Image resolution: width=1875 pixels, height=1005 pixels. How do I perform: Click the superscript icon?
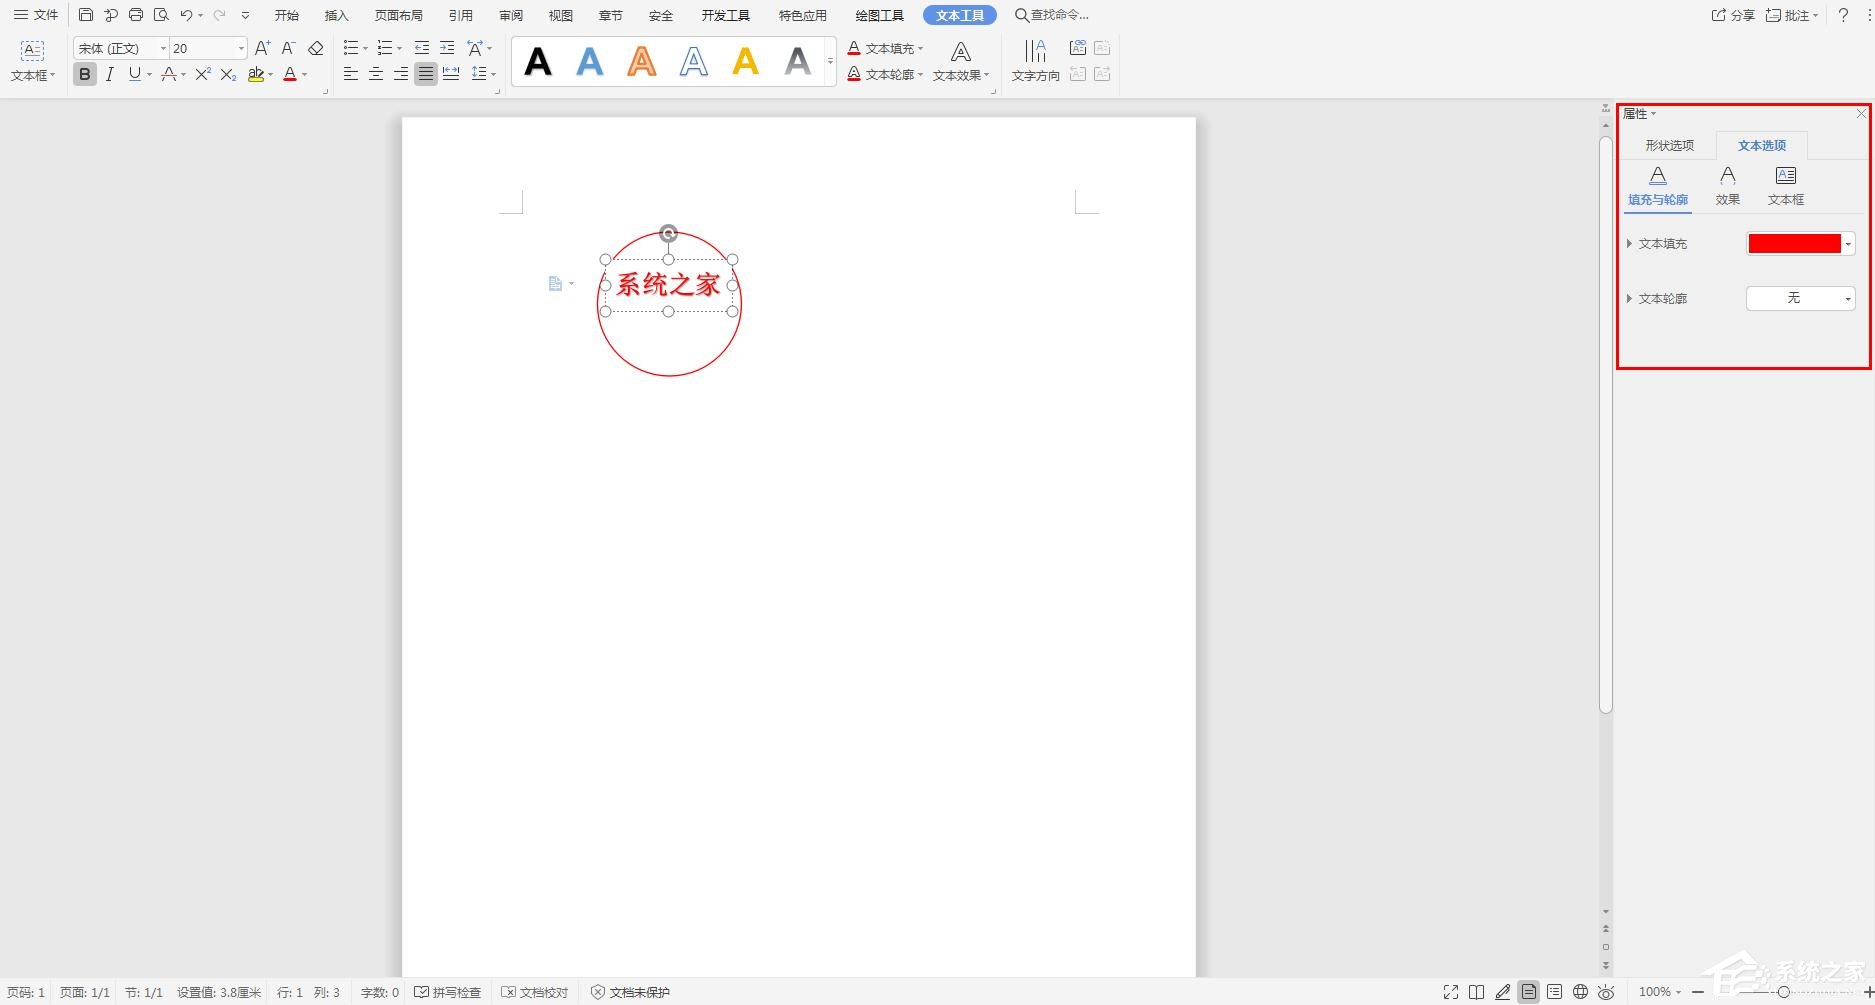coord(201,73)
